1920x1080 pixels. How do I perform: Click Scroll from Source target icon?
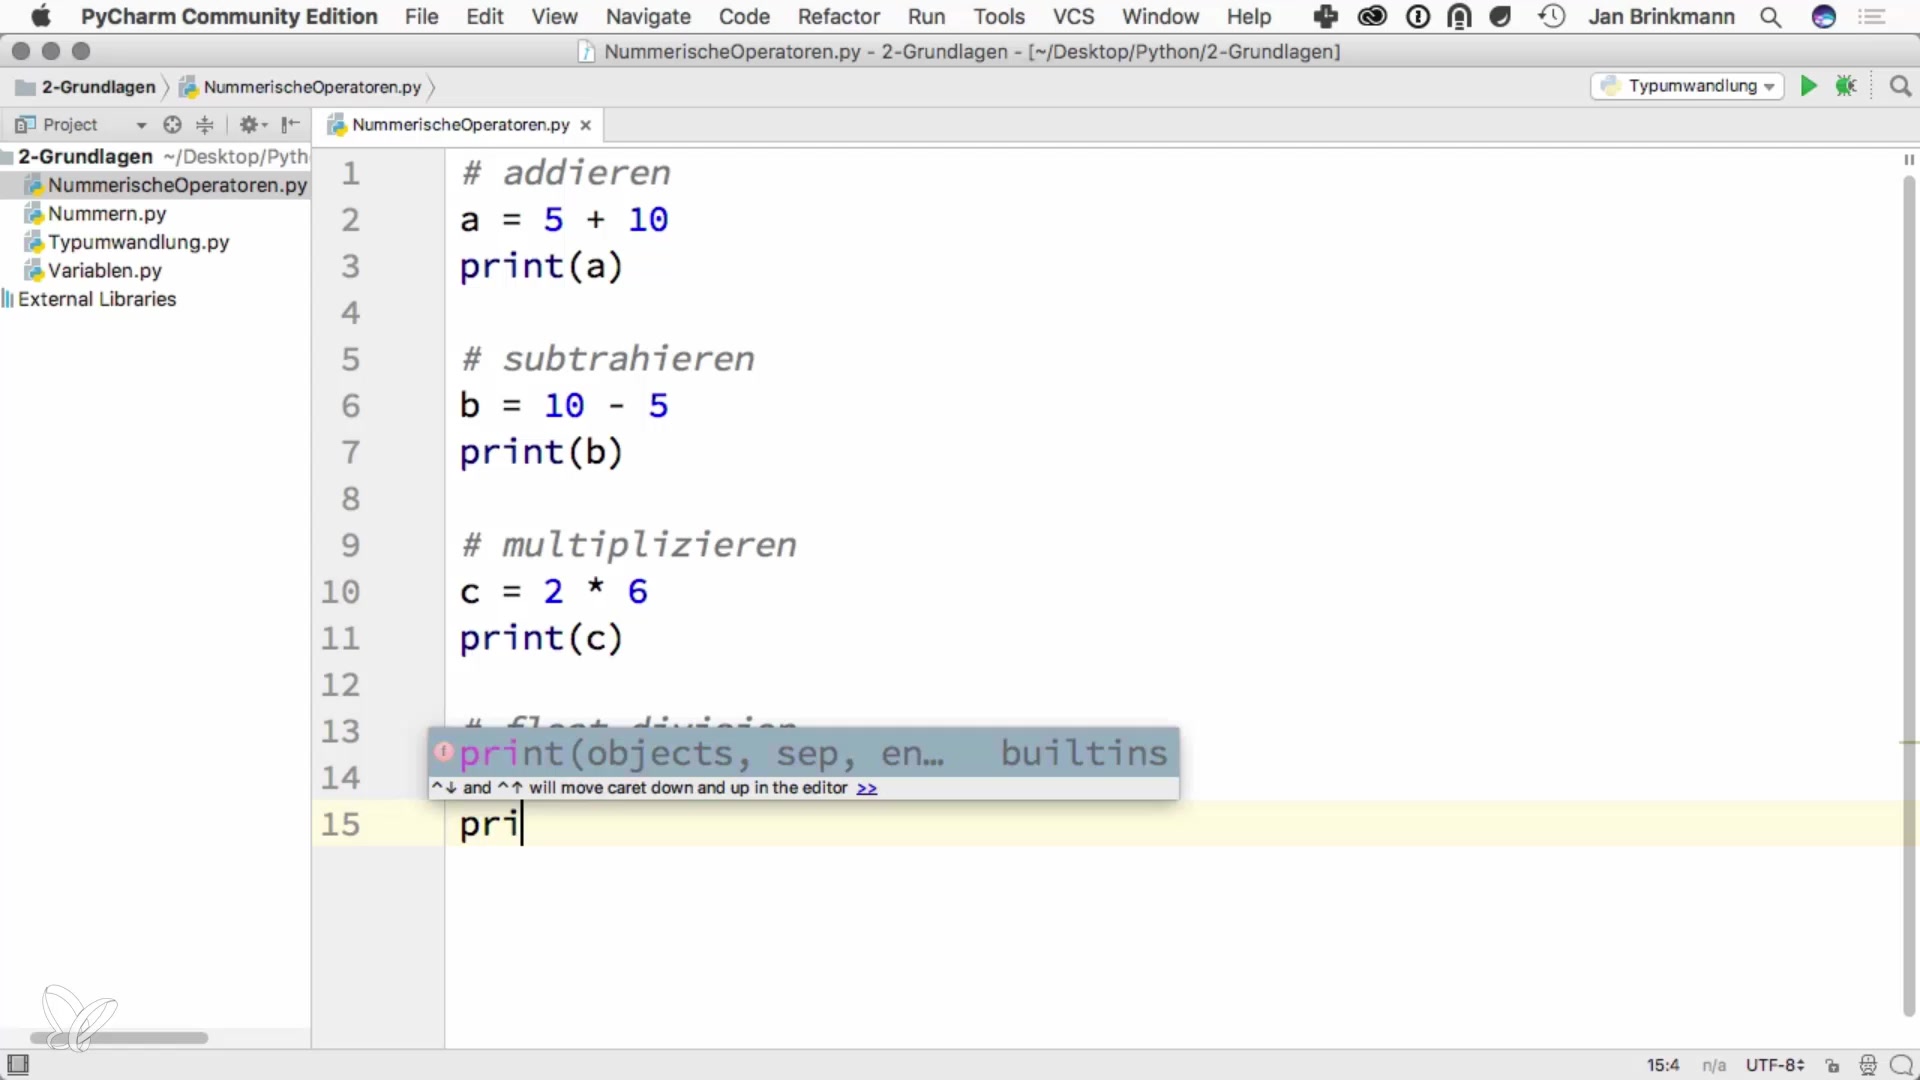click(x=172, y=124)
